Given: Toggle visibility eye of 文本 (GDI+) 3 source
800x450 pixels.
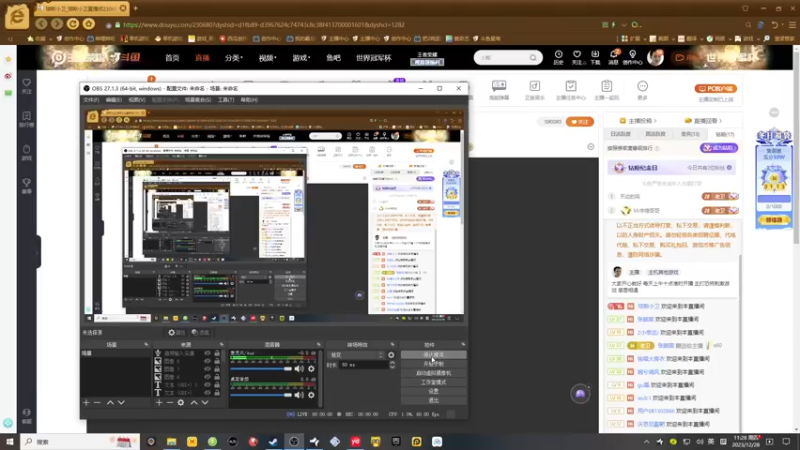Looking at the screenshot, I should pos(207,385).
